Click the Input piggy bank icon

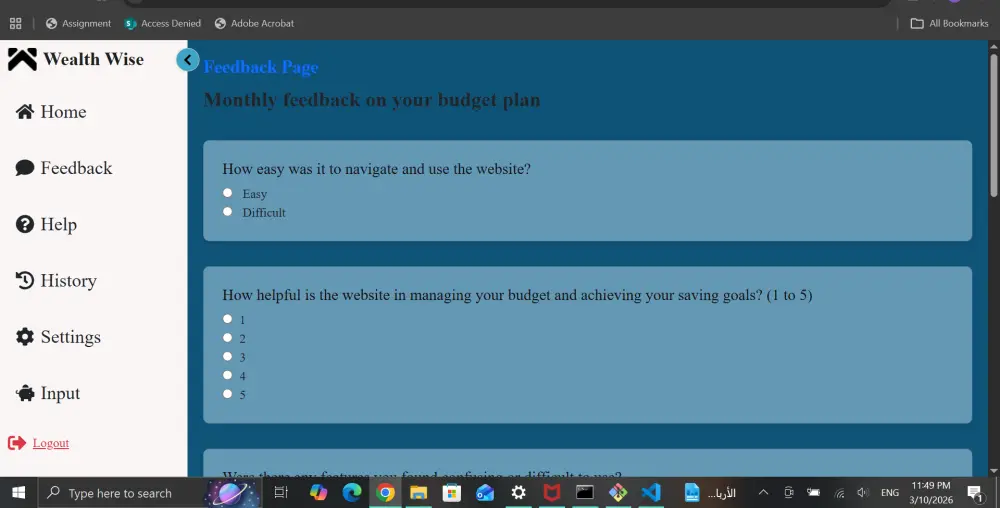25,393
